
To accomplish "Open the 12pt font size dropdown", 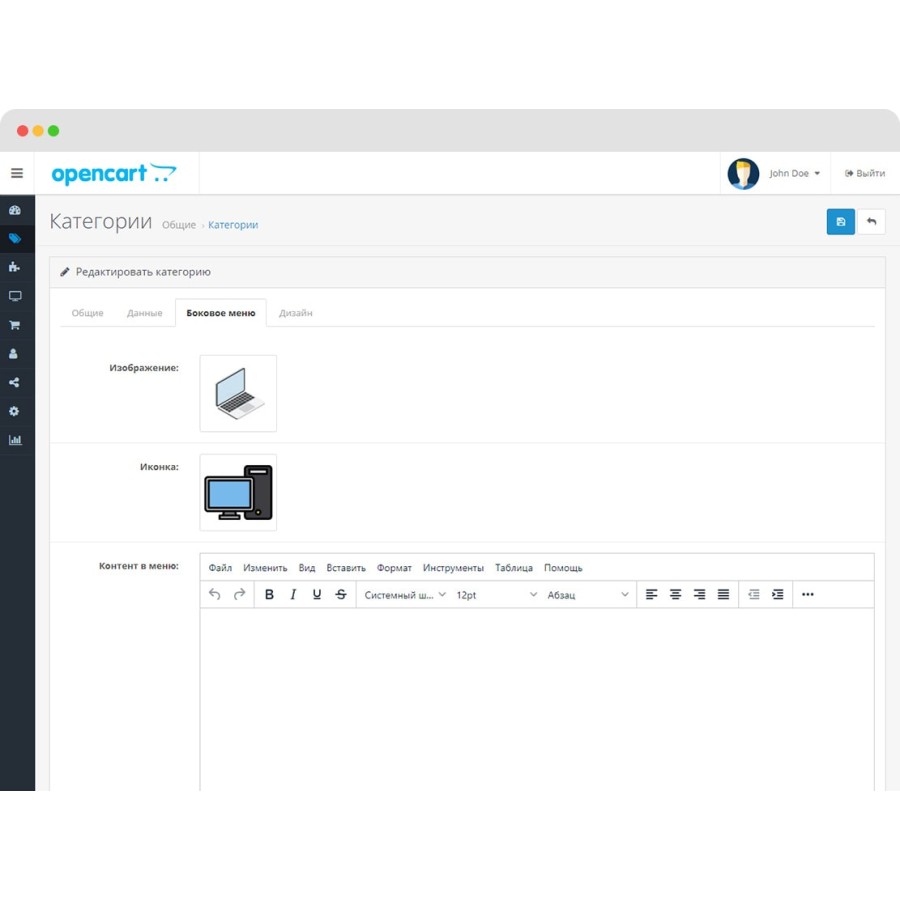I will click(x=496, y=595).
